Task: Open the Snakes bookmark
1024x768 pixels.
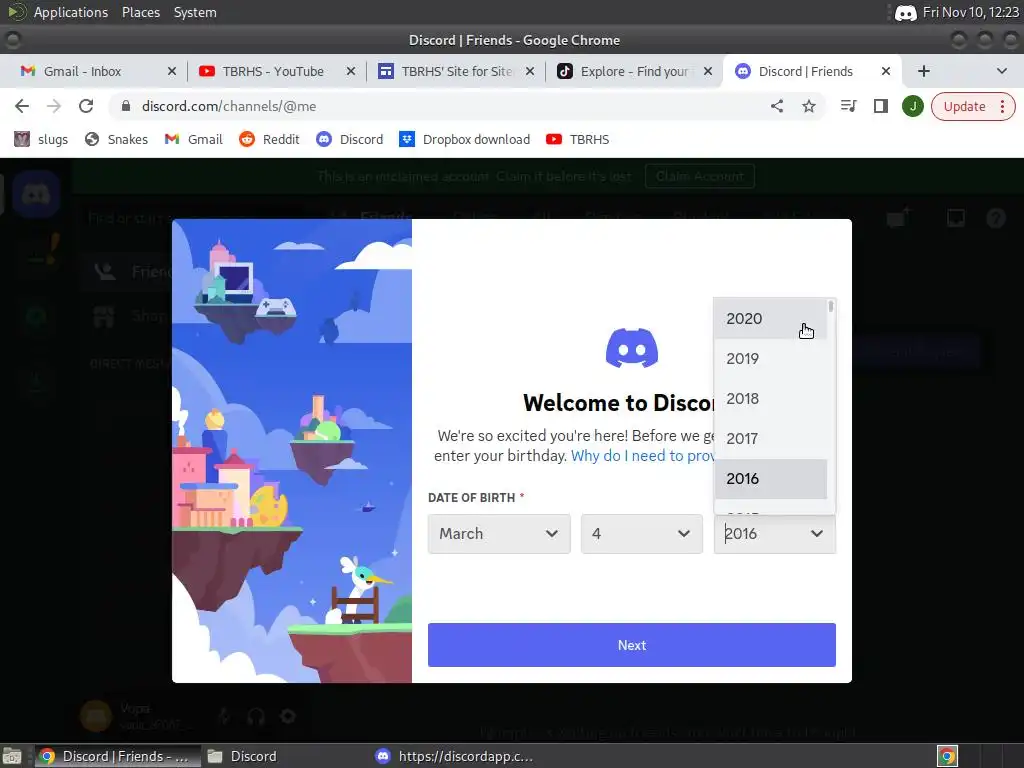Action: click(116, 139)
